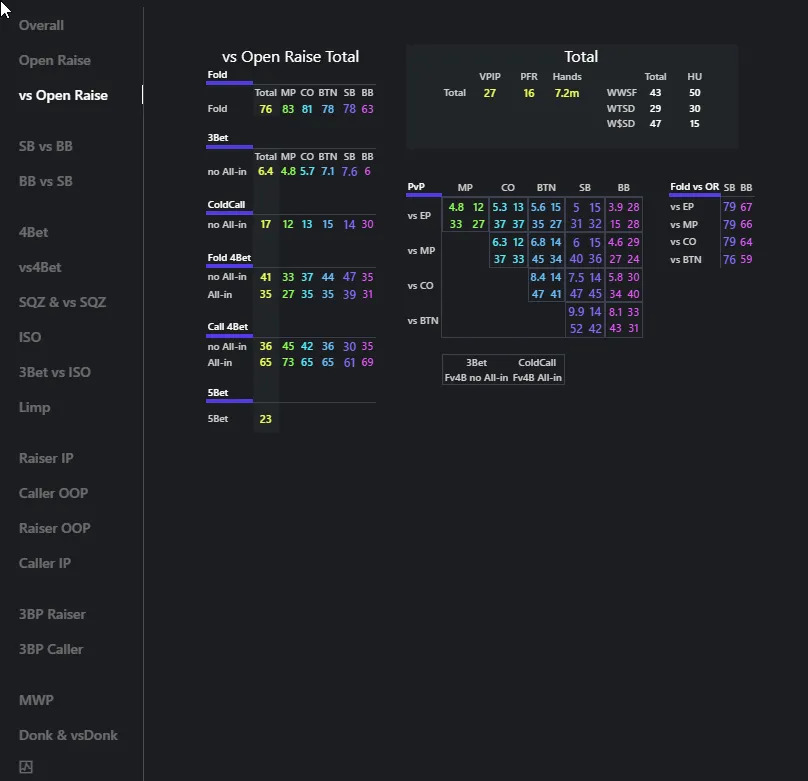Click the PvP matrix header label
The height and width of the screenshot is (781, 808).
point(416,187)
